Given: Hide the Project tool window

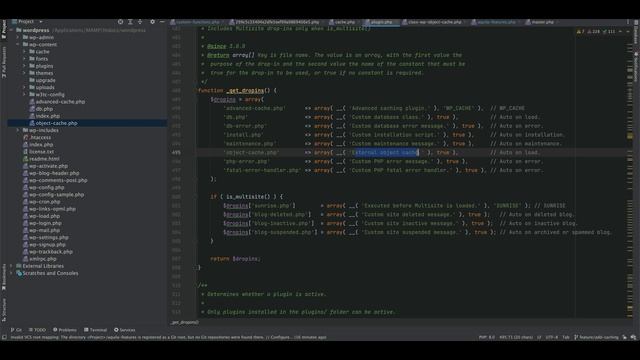Looking at the screenshot, I should coord(162,22).
